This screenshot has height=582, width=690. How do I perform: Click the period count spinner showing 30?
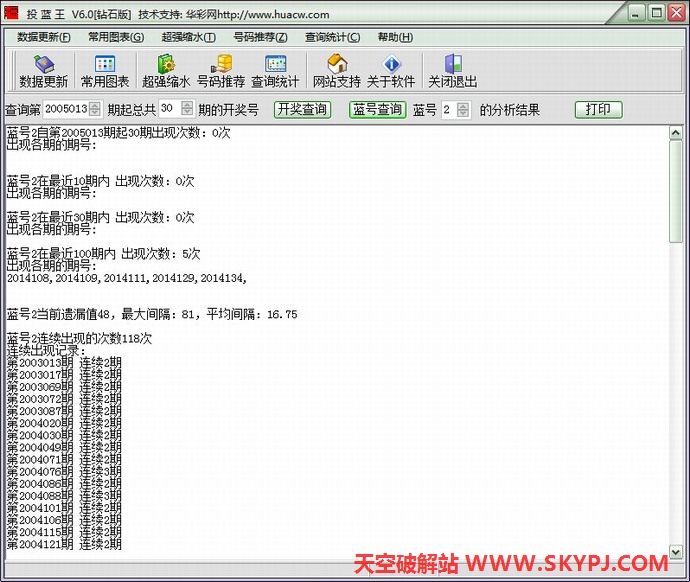click(170, 109)
